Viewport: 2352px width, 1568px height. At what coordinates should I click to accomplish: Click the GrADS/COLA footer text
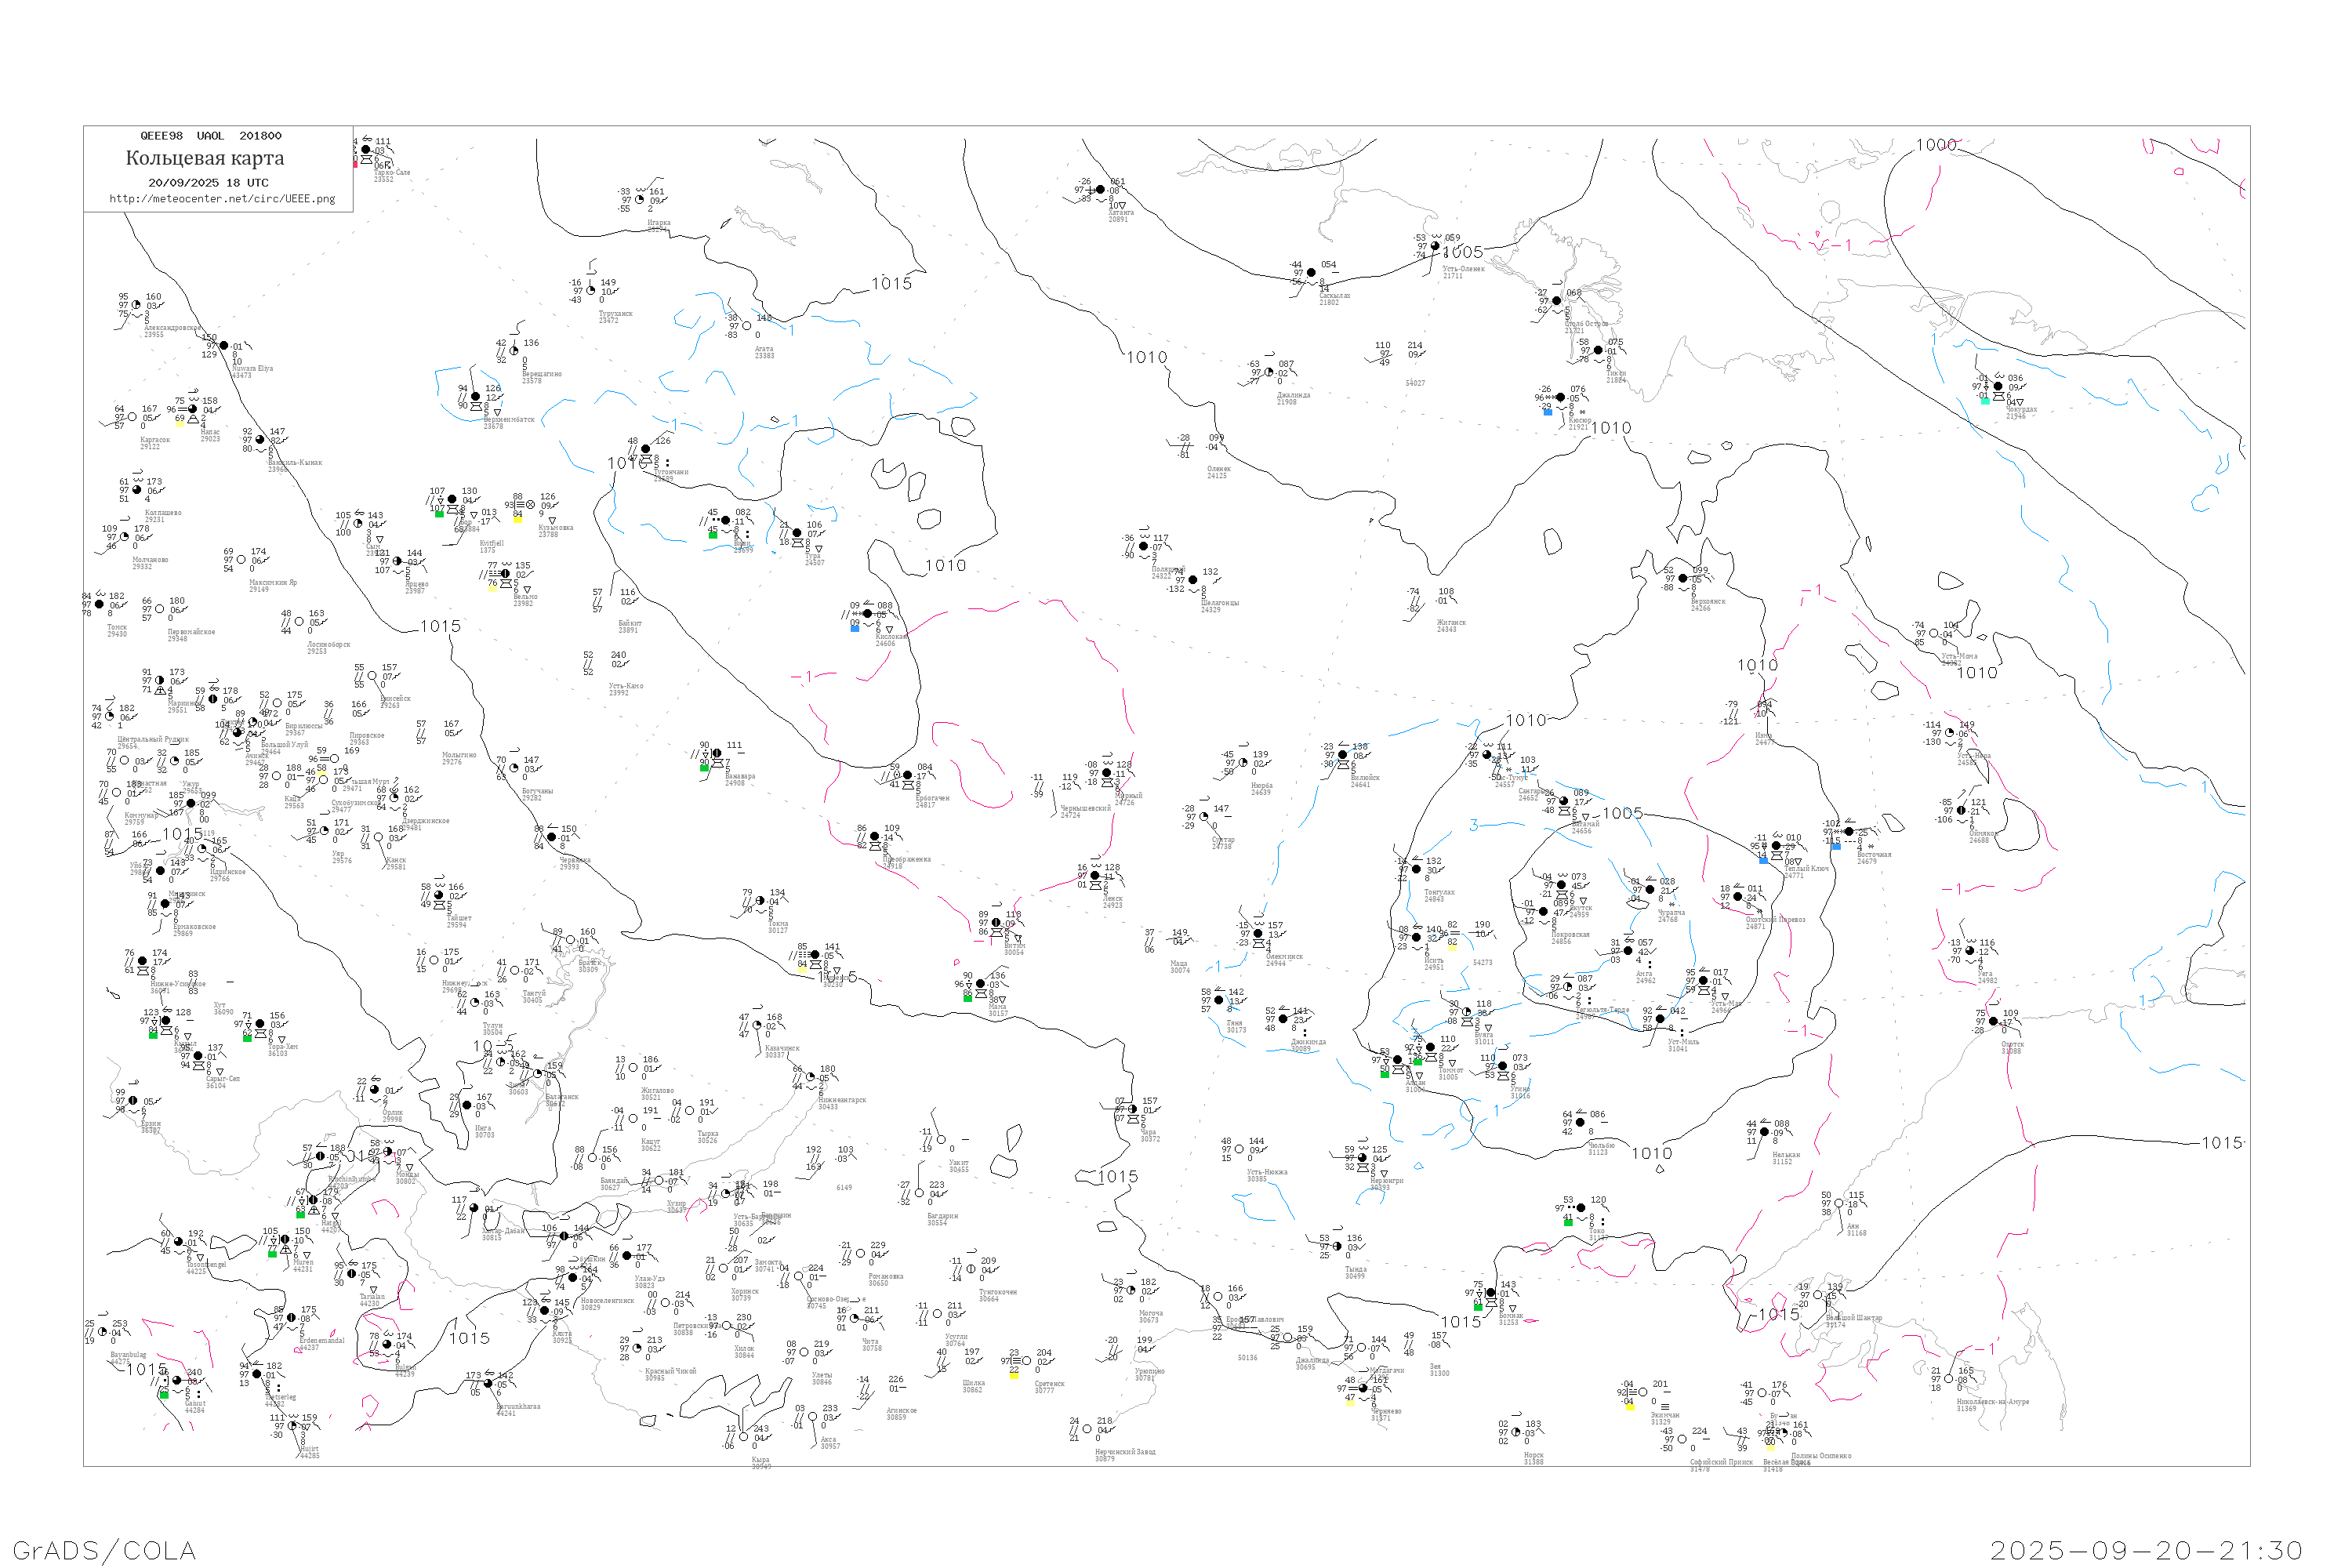[x=104, y=1550]
